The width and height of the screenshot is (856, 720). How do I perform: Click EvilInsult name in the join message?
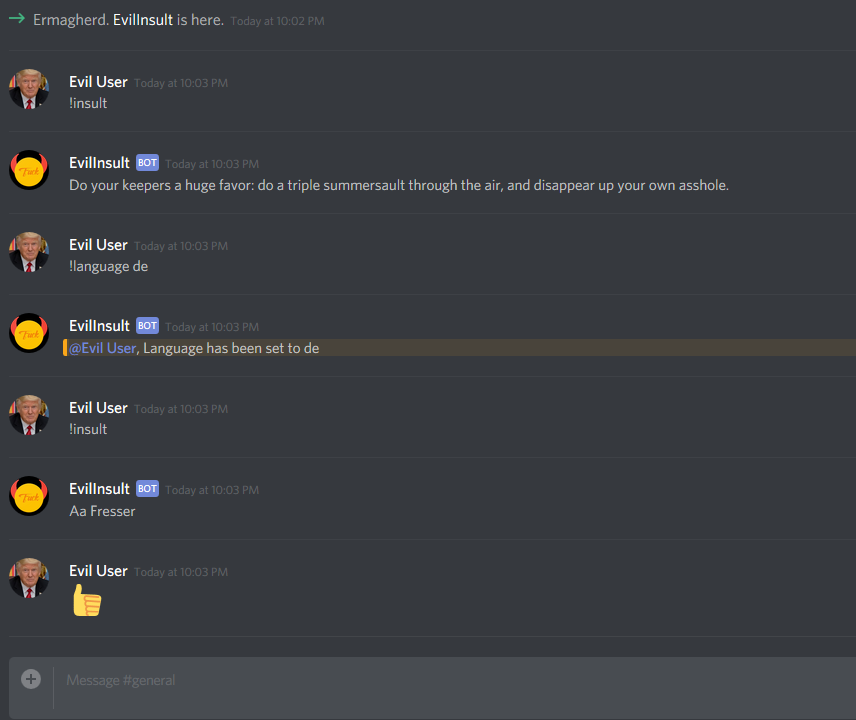[143, 20]
